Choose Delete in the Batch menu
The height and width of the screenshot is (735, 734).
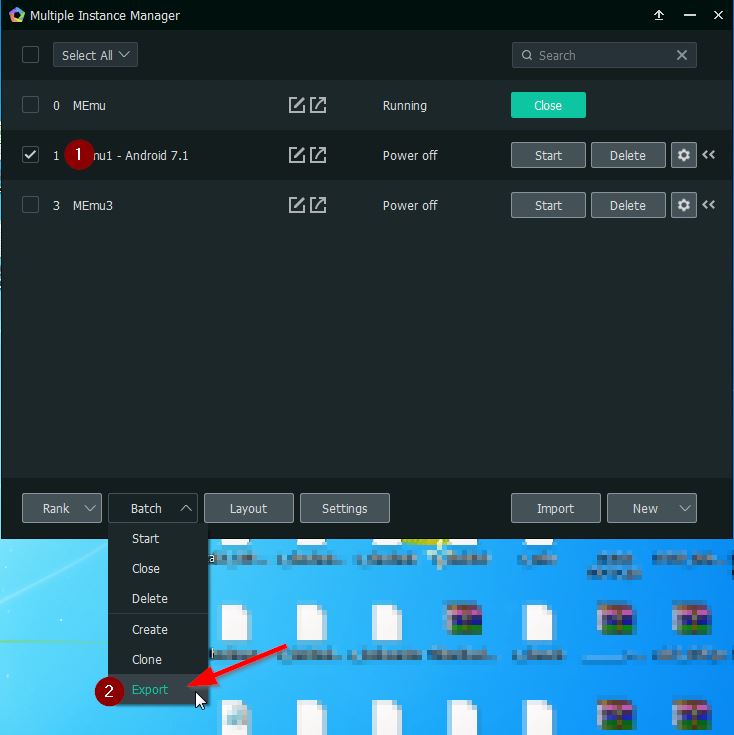click(x=158, y=599)
